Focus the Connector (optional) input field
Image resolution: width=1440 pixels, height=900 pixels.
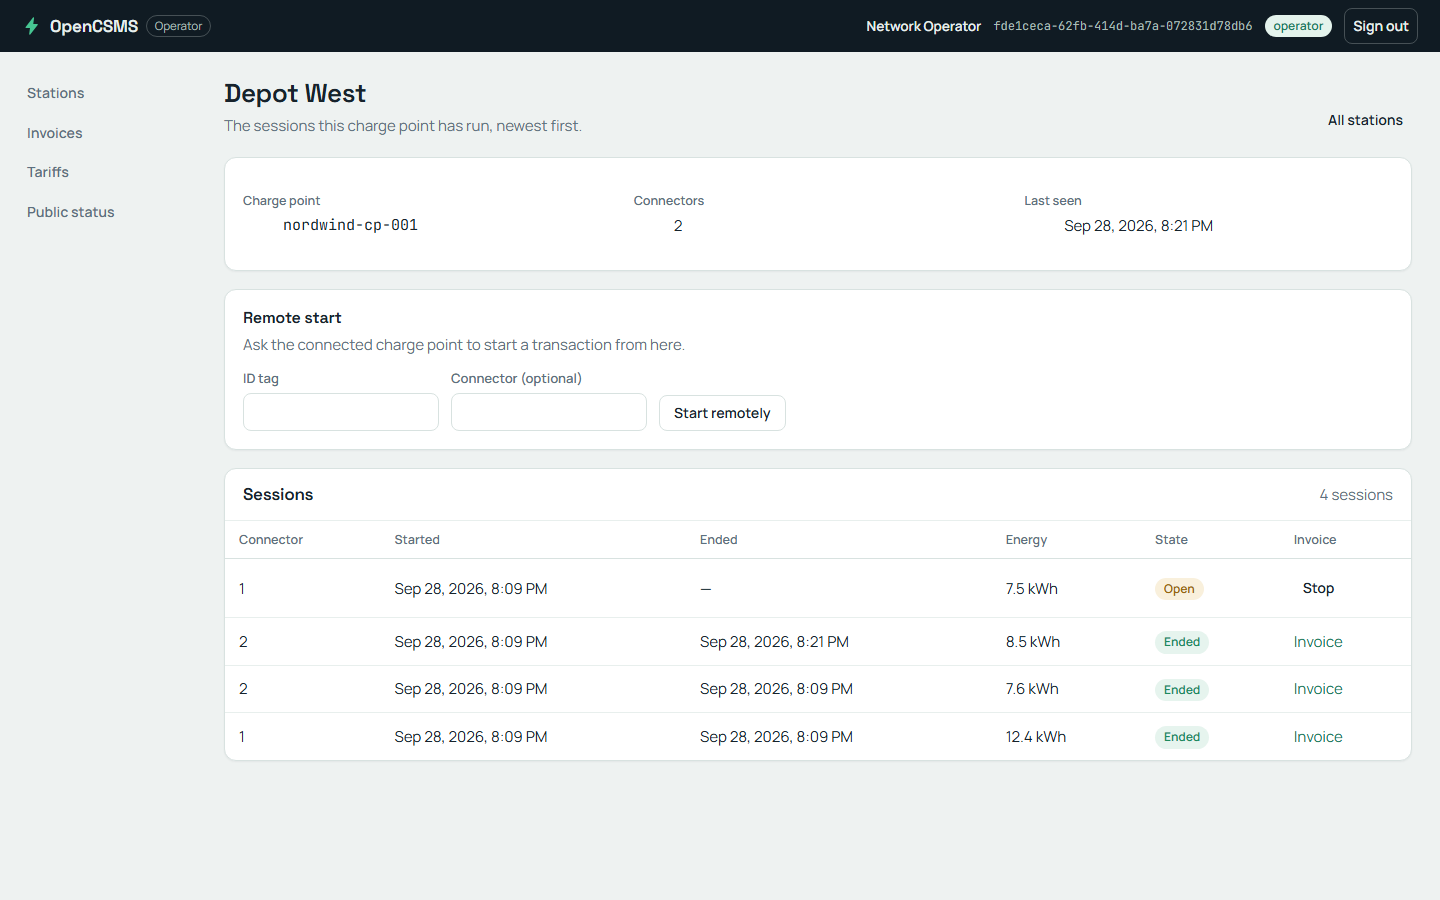pyautogui.click(x=549, y=412)
